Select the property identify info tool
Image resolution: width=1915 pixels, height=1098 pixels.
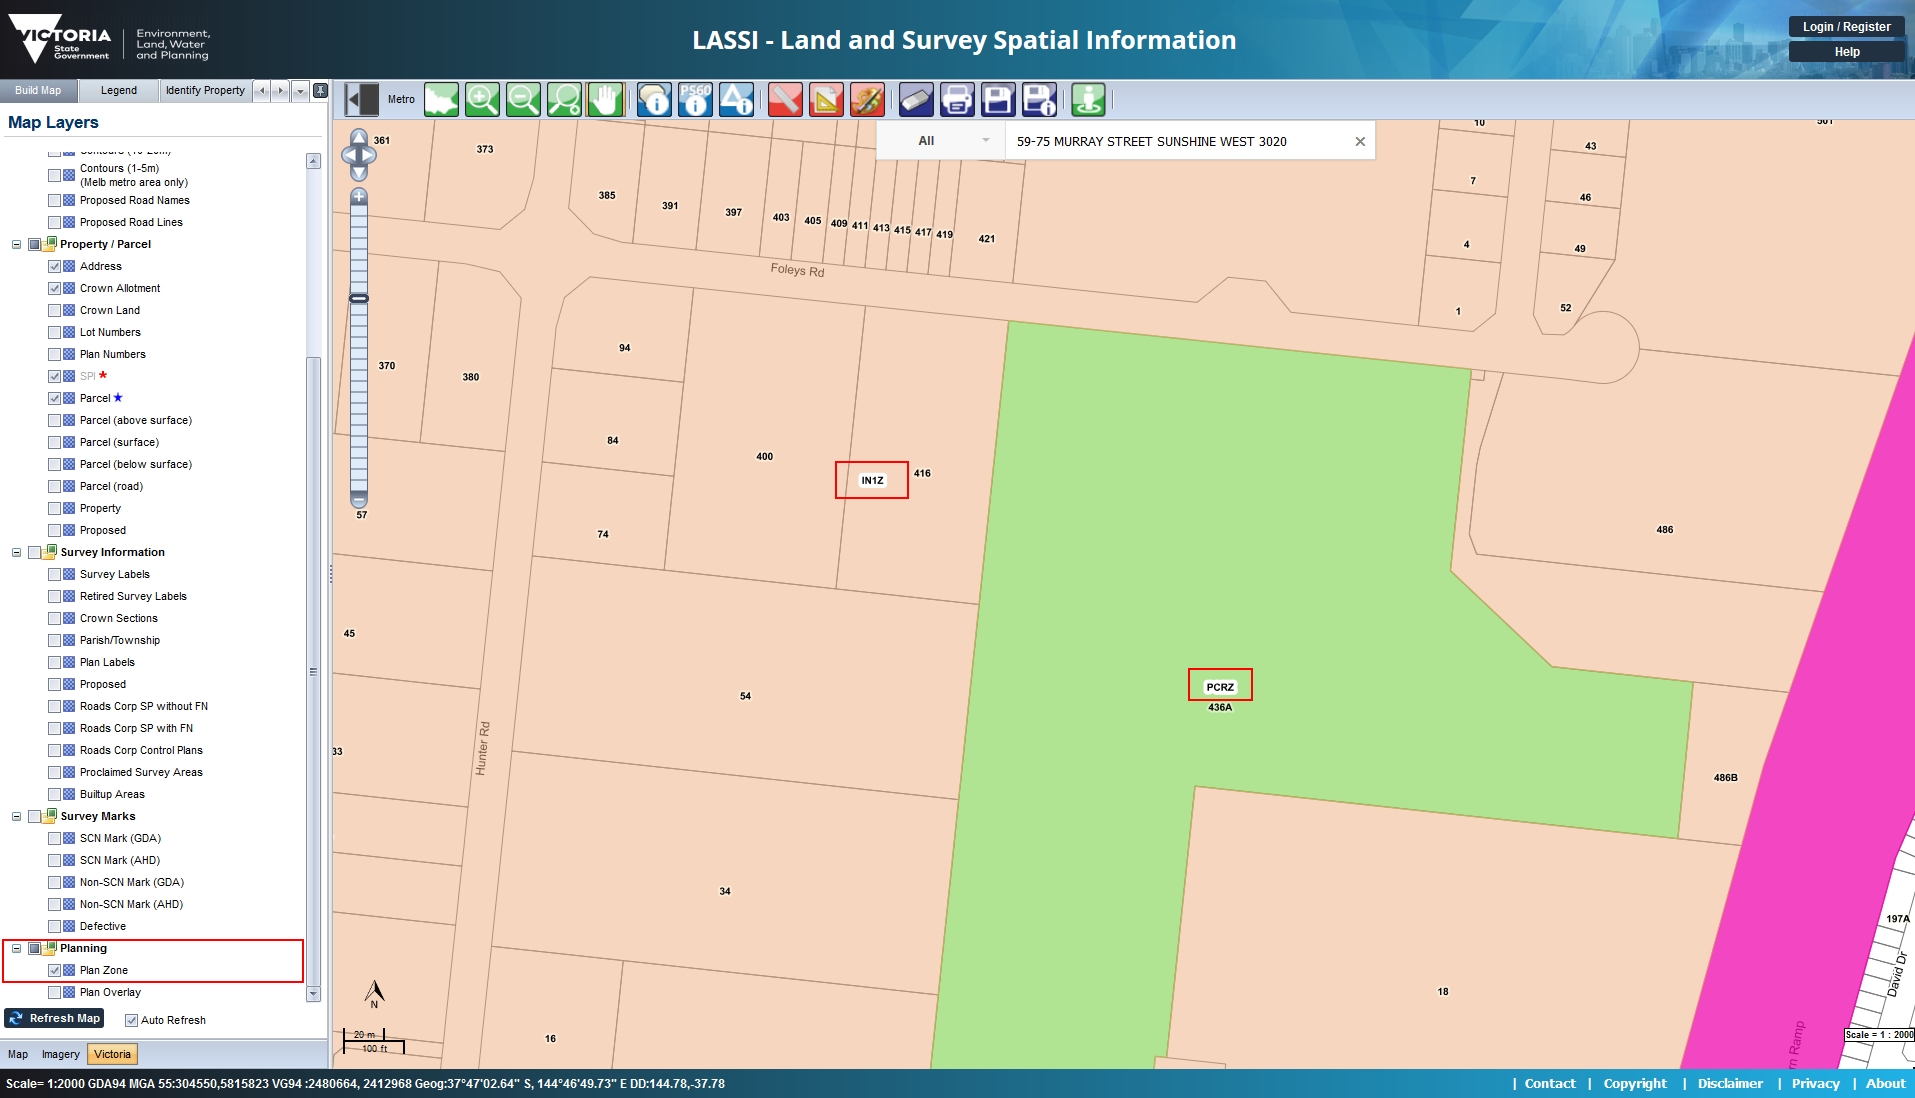[x=654, y=99]
